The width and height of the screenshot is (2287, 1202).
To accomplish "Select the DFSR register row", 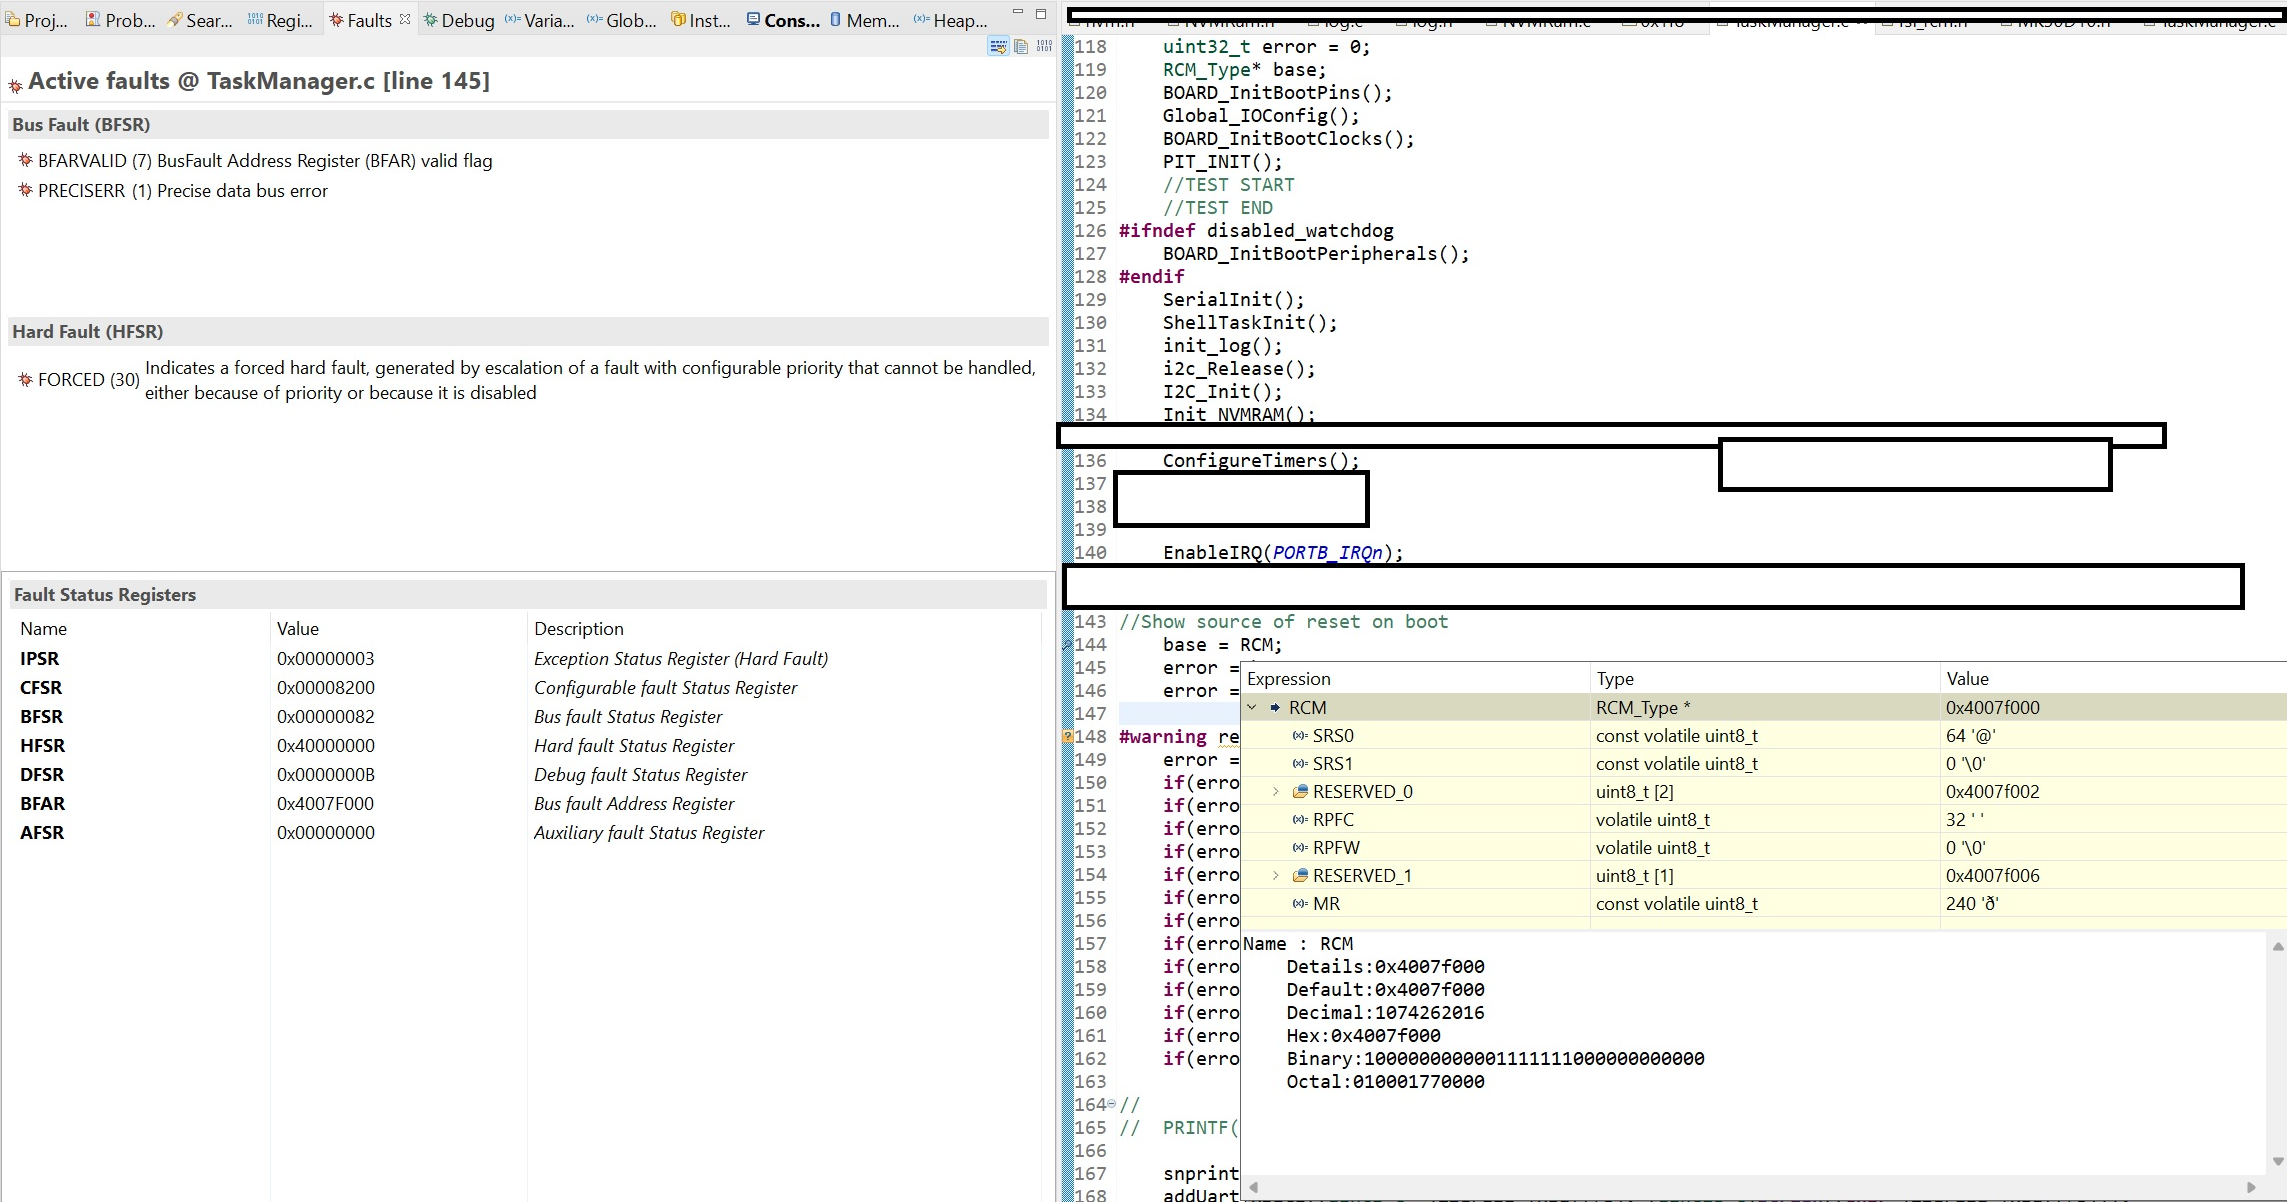I will [526, 775].
